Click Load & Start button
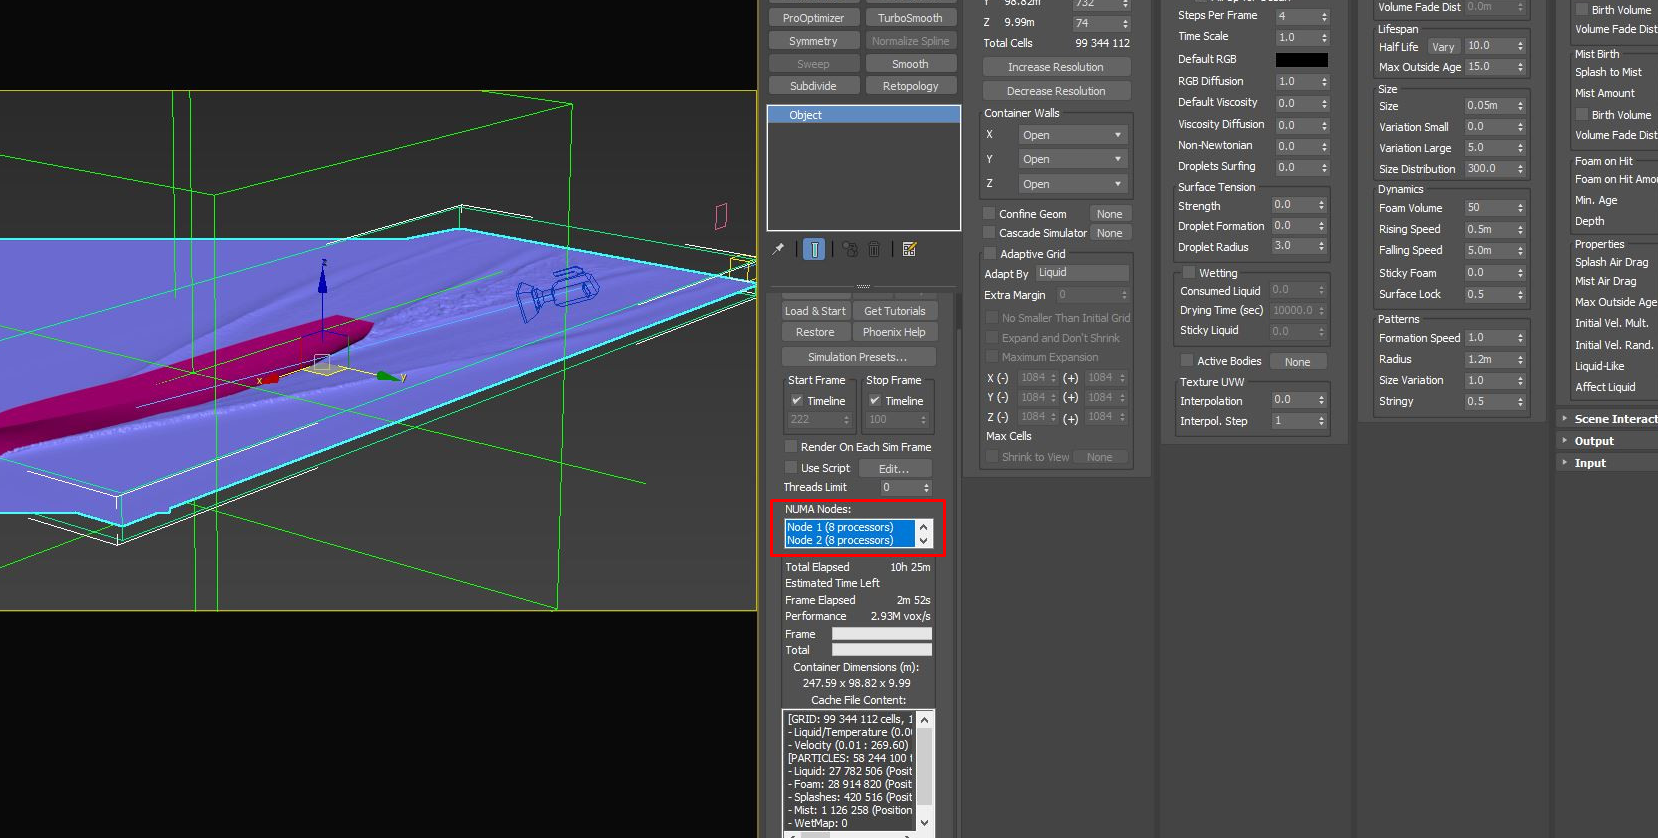 point(815,311)
